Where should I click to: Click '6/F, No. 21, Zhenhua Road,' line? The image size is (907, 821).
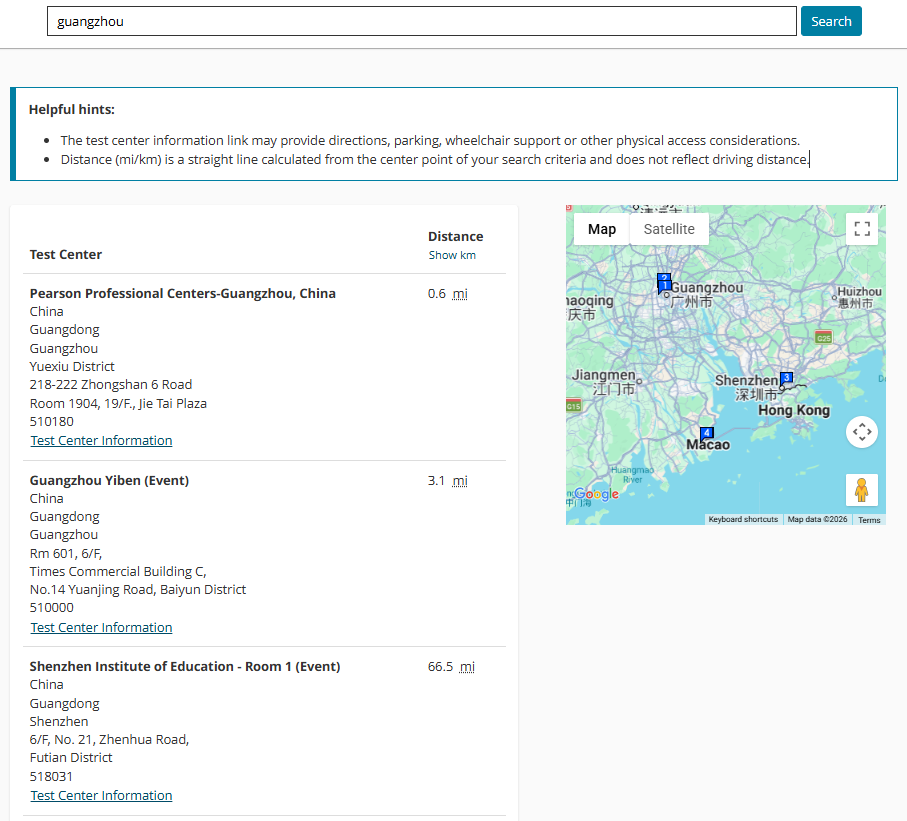109,739
